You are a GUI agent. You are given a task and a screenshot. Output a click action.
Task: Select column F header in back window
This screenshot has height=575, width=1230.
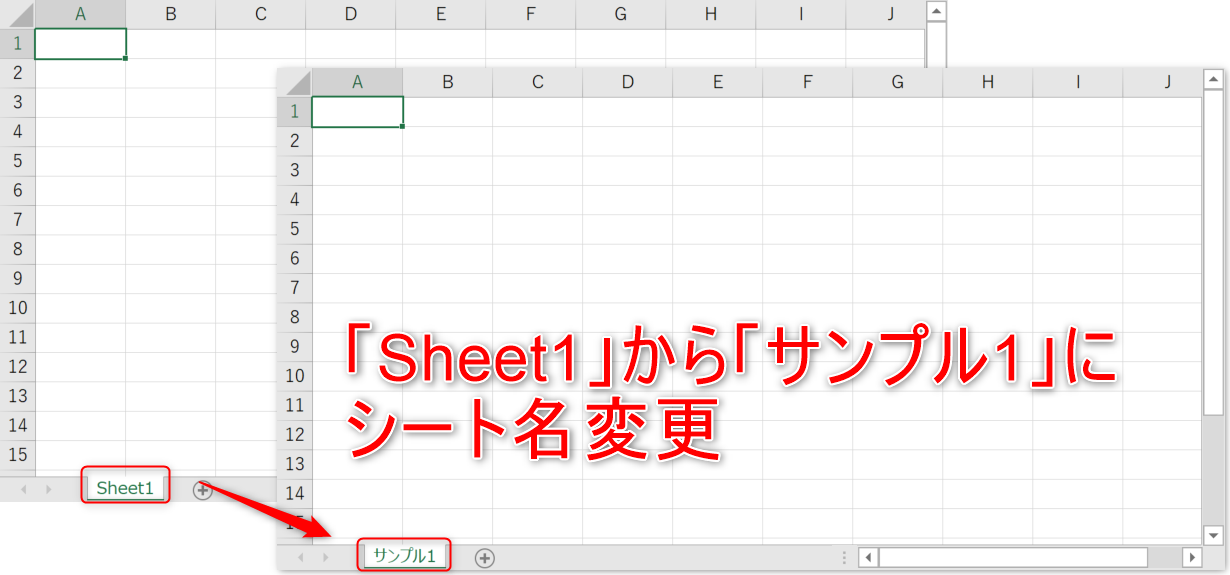[x=531, y=14]
